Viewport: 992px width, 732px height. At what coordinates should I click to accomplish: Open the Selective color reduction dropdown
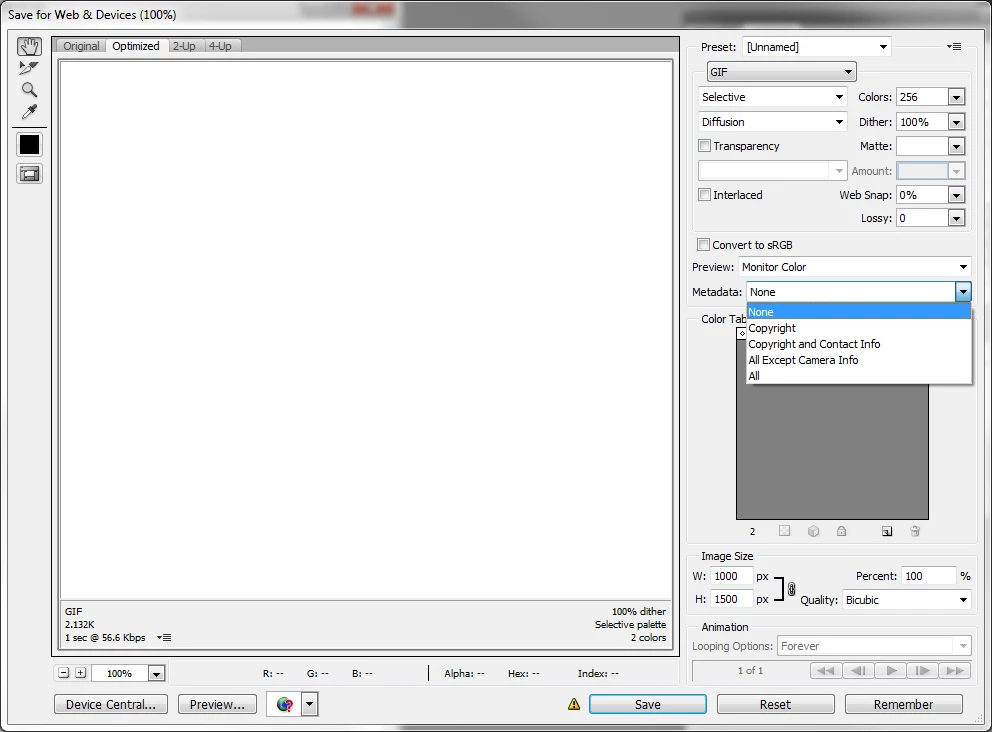(x=772, y=97)
